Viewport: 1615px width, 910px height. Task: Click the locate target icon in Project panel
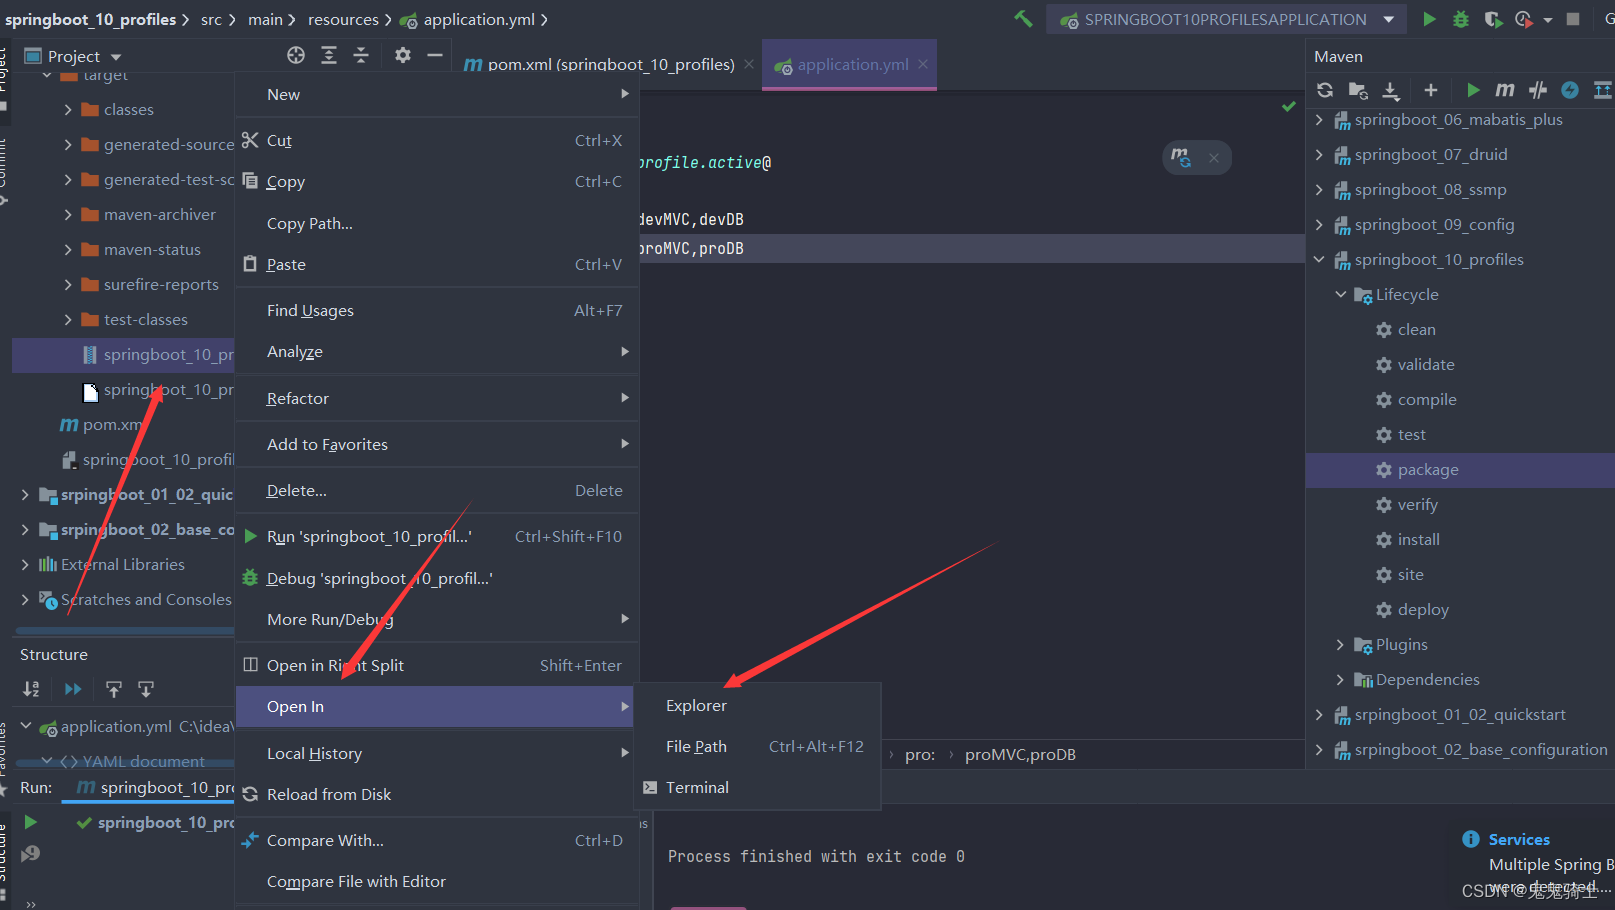(x=296, y=55)
